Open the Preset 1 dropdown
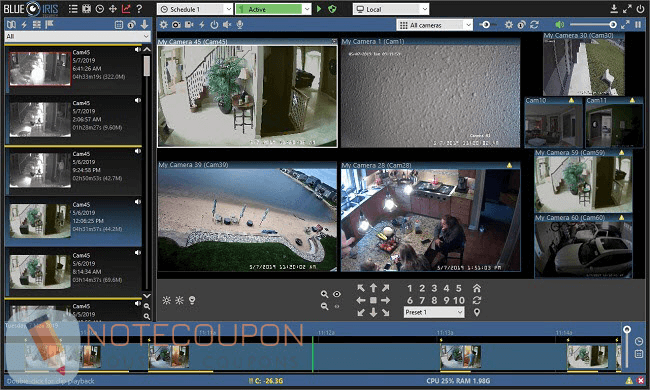The image size is (650, 390). click(434, 312)
